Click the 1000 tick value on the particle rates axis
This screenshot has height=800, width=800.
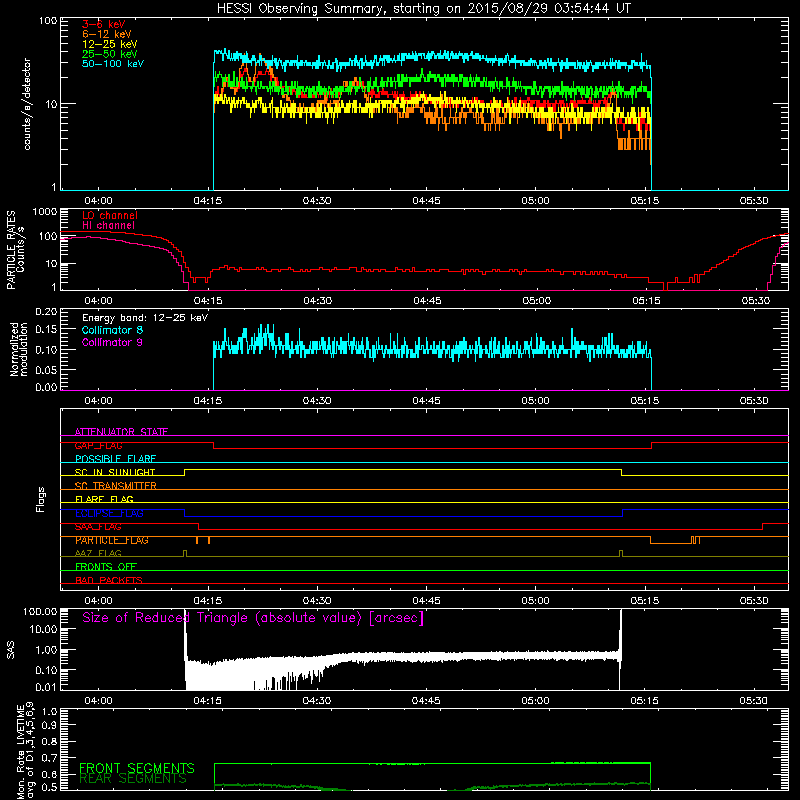click(44, 212)
